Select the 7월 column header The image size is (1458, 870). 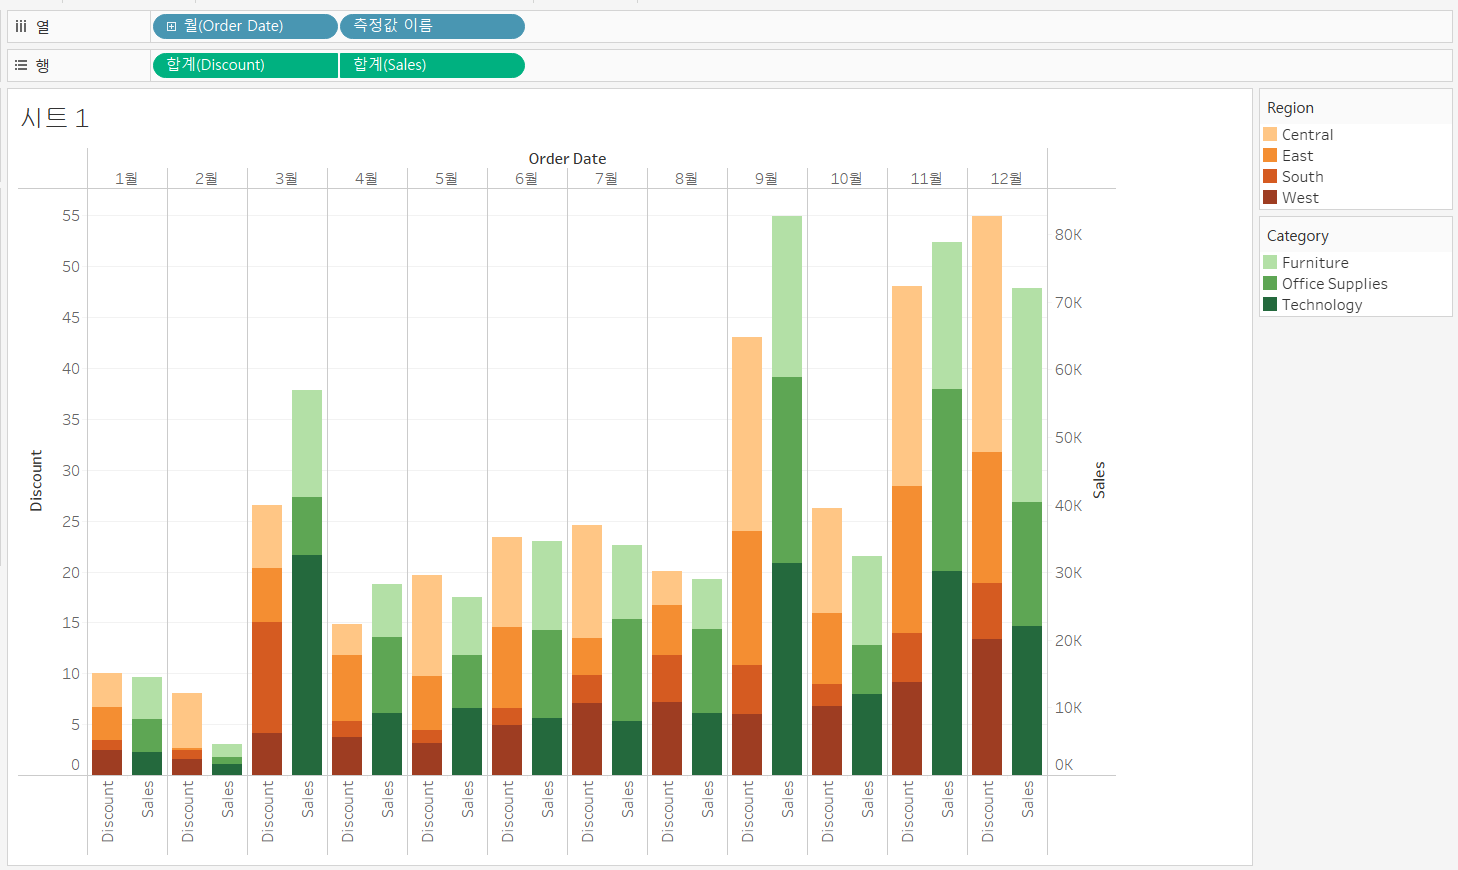(607, 178)
